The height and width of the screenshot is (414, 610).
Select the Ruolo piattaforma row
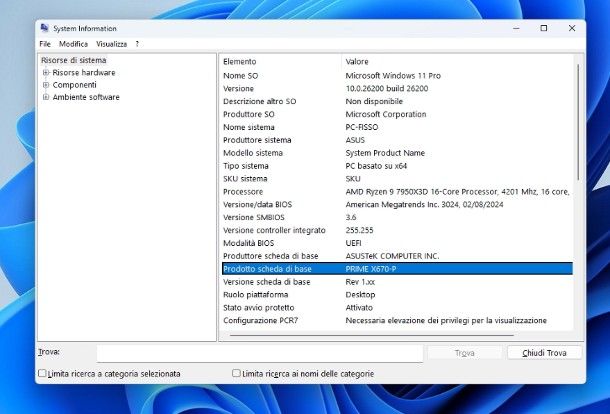[397, 295]
